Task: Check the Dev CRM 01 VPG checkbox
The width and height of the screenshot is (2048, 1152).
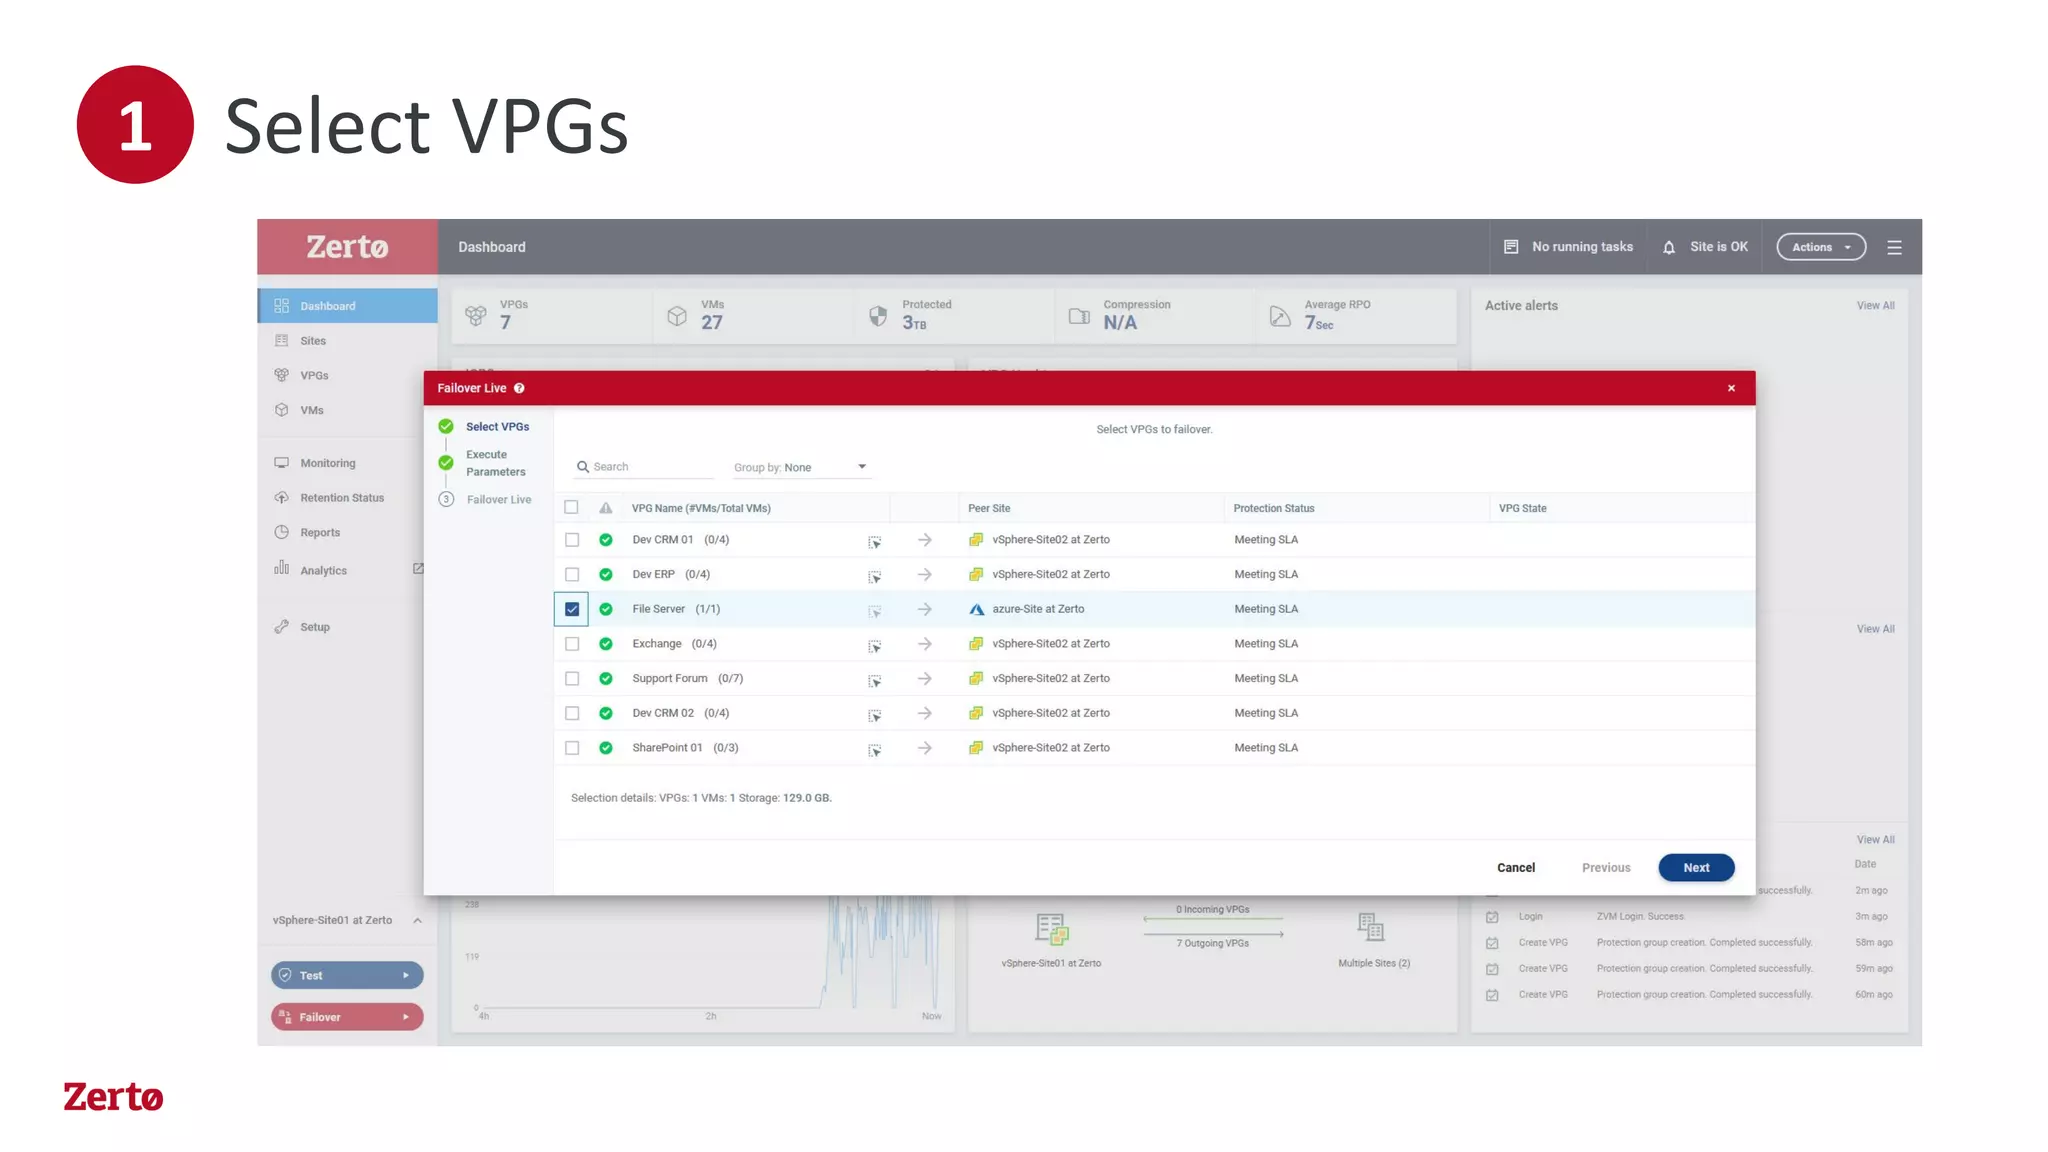Action: [x=572, y=540]
